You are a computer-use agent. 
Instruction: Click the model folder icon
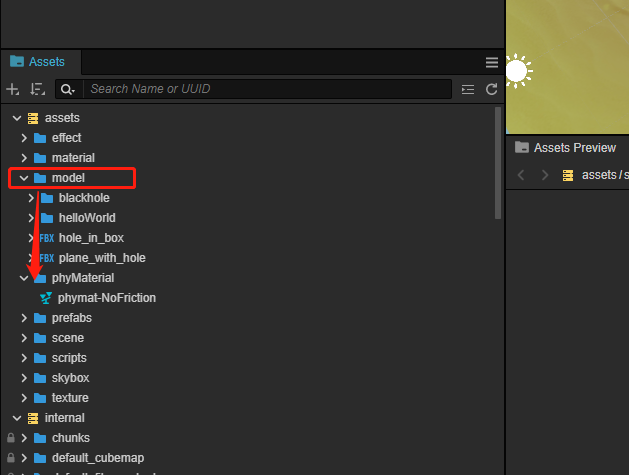(40, 178)
